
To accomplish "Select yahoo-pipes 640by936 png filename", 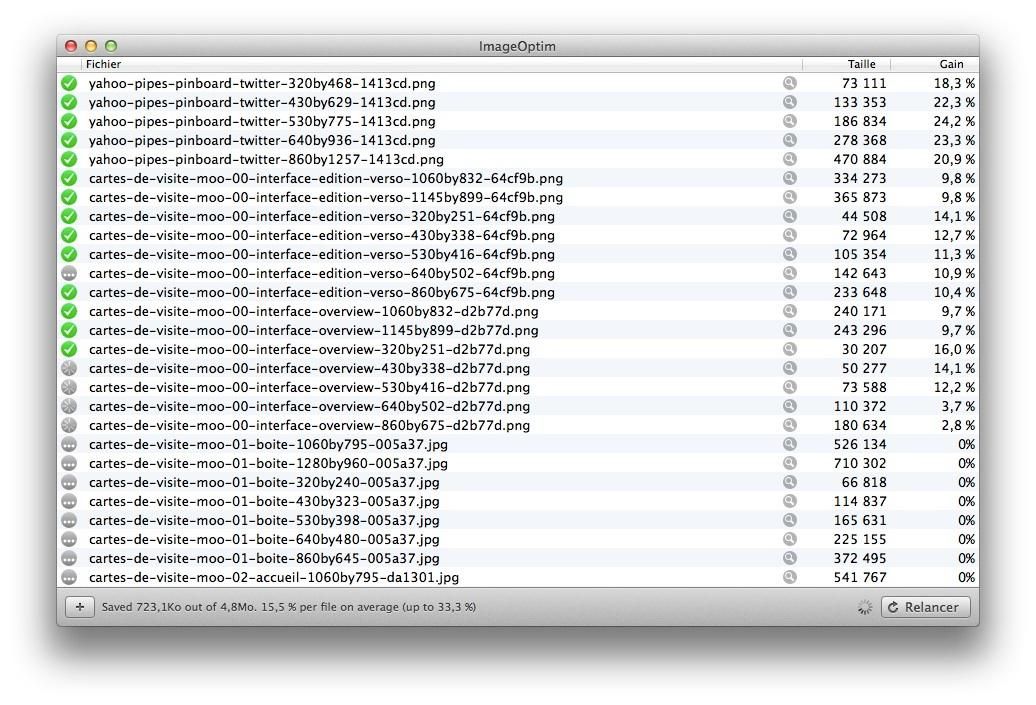I will pyautogui.click(x=262, y=140).
